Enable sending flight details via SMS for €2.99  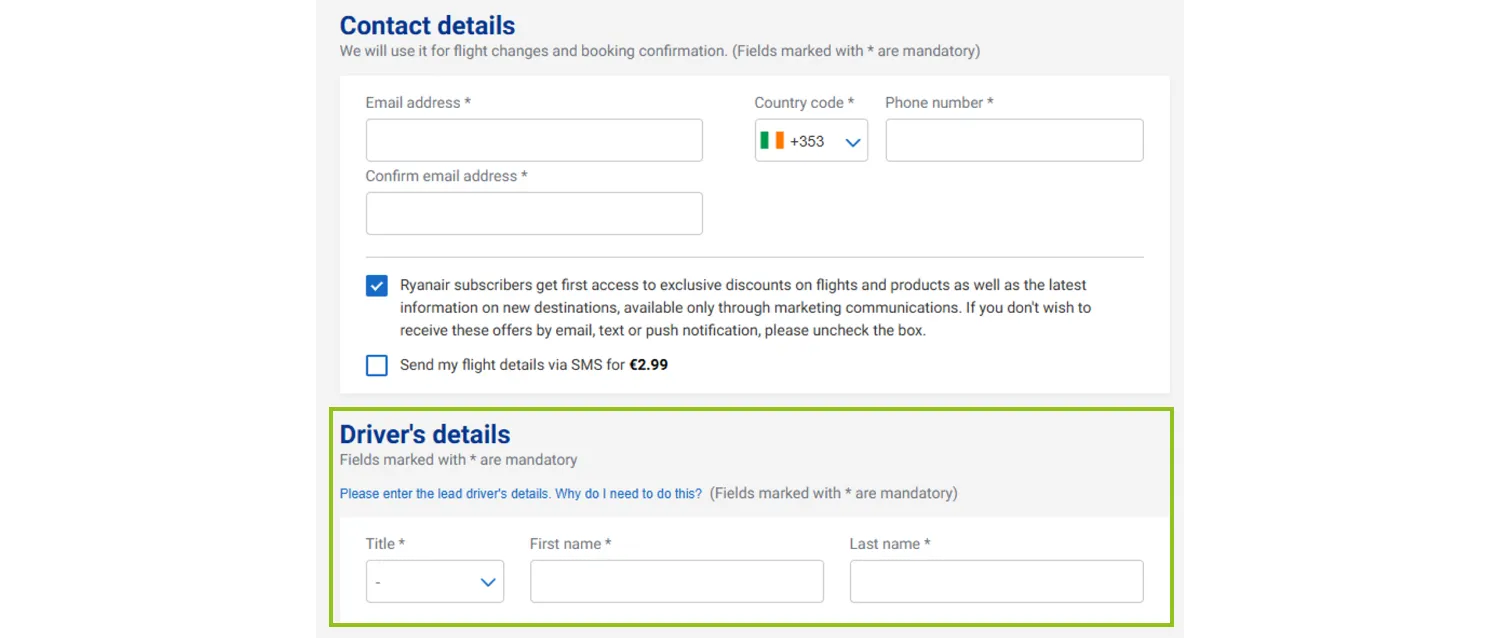[376, 365]
